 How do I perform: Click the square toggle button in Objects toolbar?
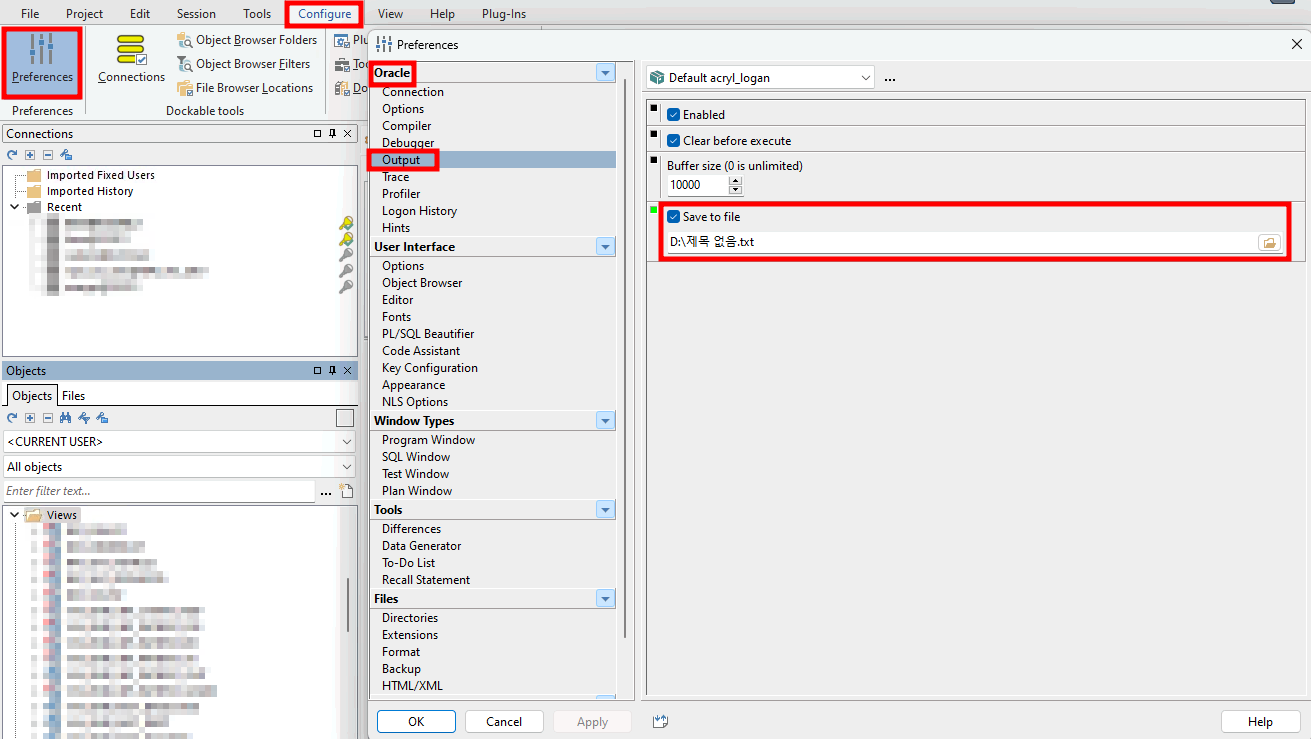(345, 418)
